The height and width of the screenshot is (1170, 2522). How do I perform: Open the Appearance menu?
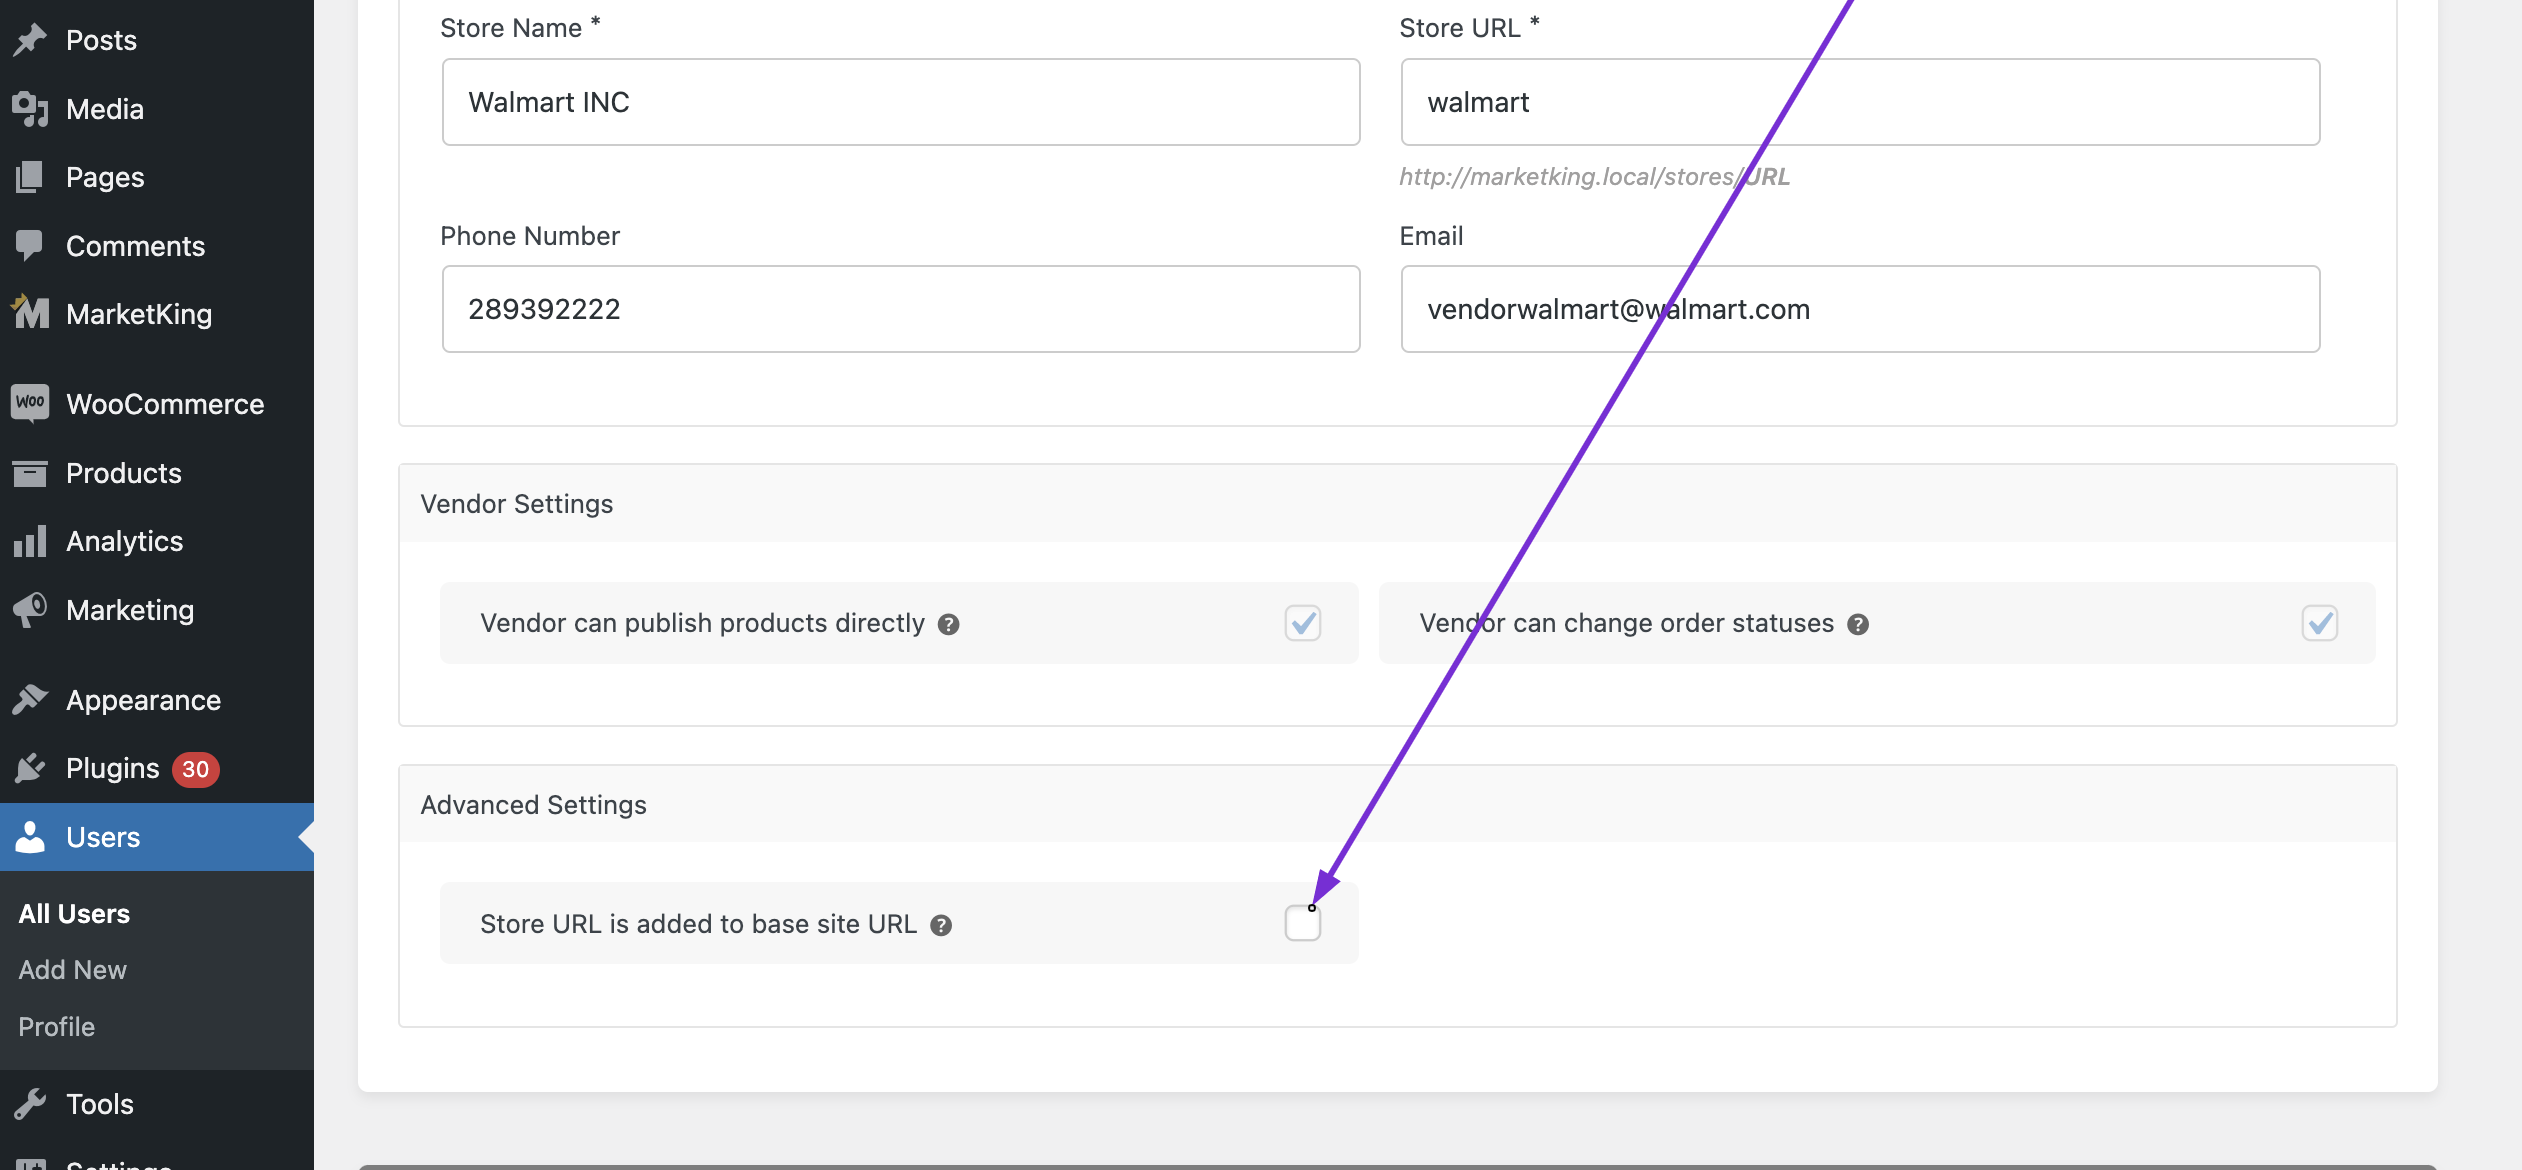143,700
